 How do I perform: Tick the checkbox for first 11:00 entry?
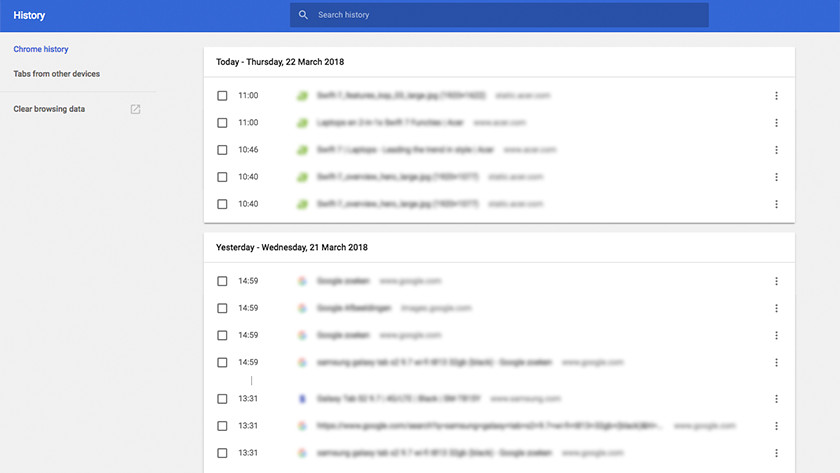tap(222, 96)
